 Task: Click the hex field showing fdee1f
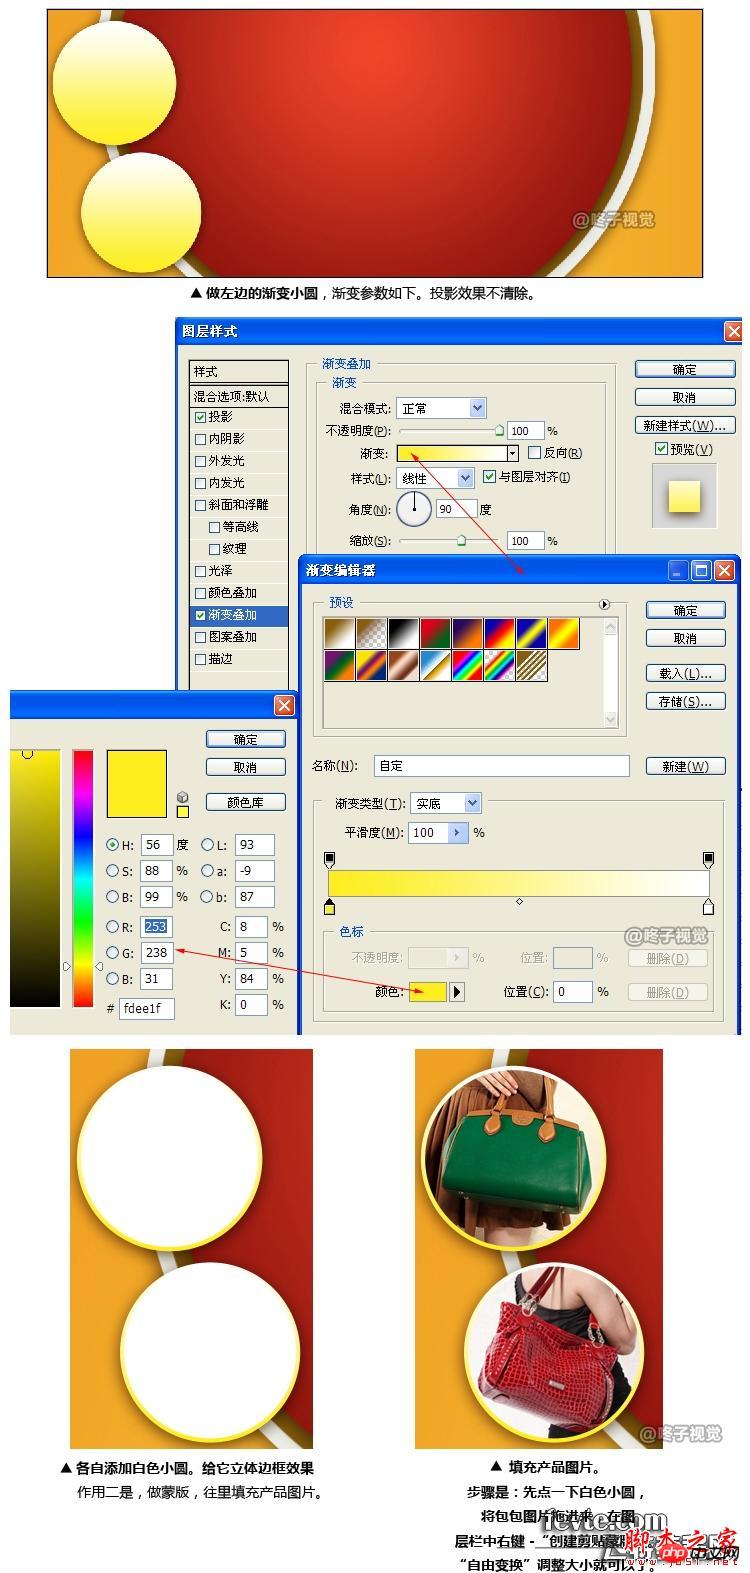click(x=147, y=1009)
